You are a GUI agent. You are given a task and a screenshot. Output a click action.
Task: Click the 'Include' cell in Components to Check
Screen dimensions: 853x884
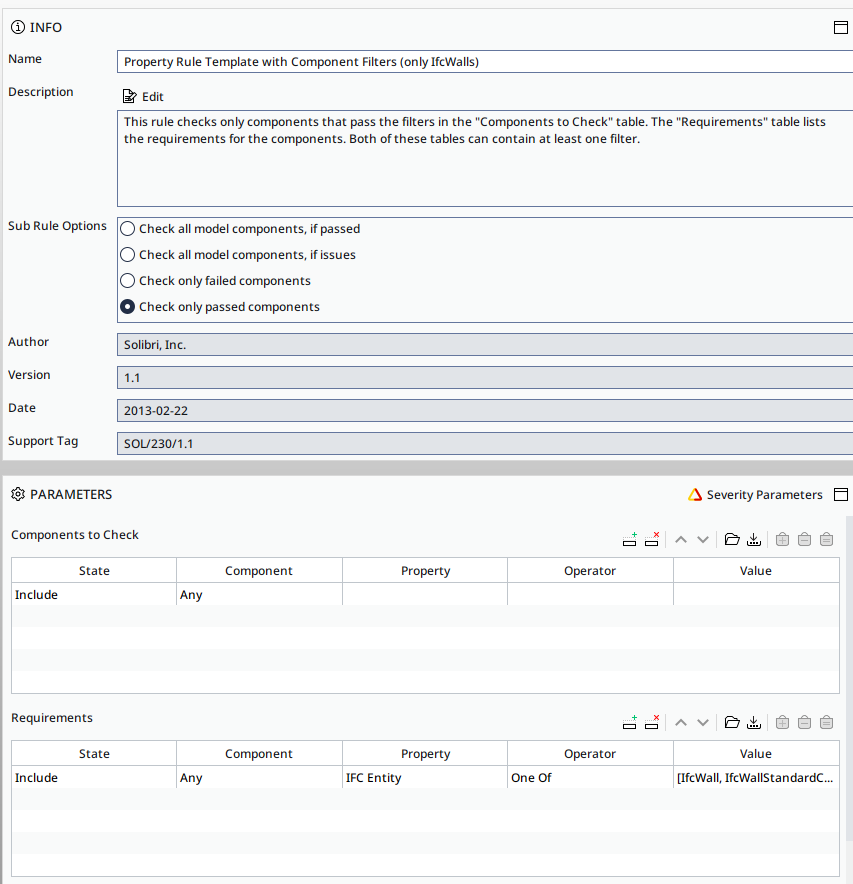coord(94,594)
